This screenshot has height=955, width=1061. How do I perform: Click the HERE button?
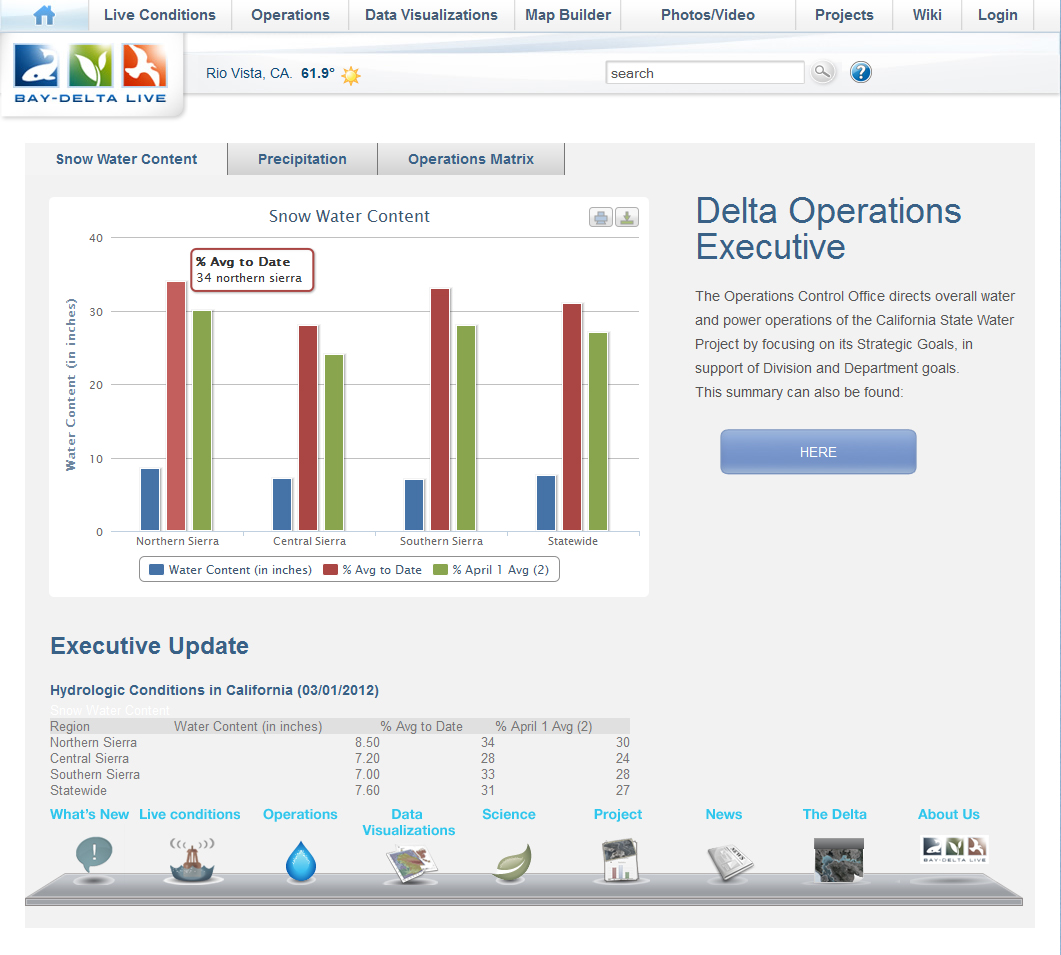click(818, 451)
